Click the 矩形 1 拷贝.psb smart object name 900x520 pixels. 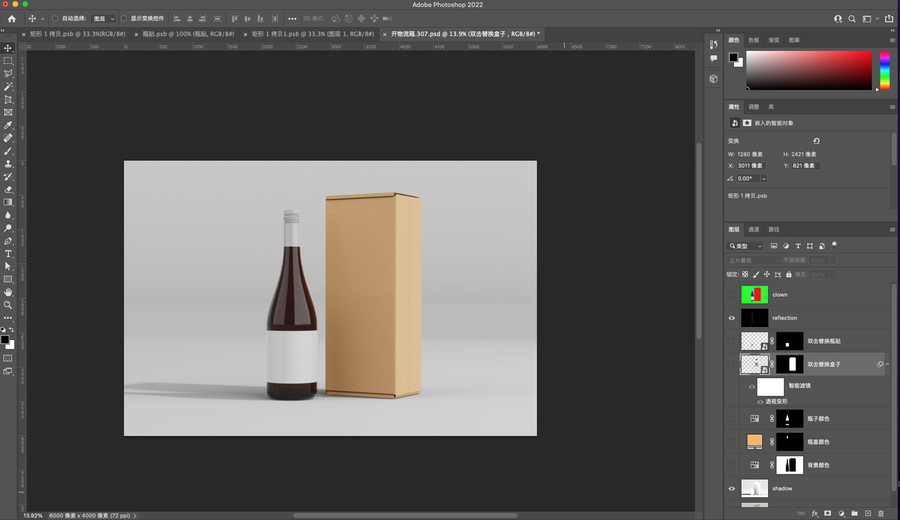pyautogui.click(x=747, y=196)
